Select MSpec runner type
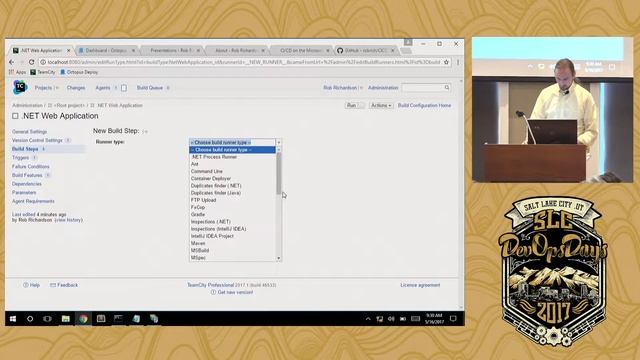Image resolution: width=640 pixels, height=360 pixels. (233, 258)
